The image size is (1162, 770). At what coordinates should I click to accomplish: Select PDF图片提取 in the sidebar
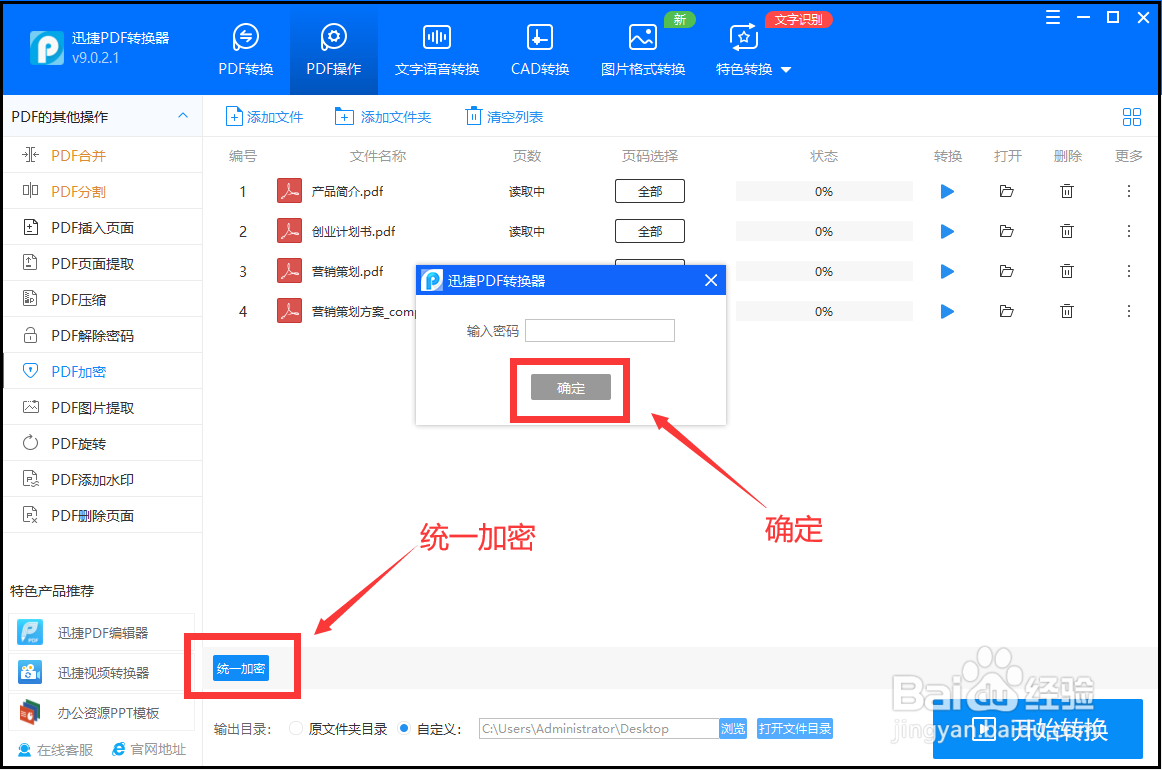click(102, 408)
